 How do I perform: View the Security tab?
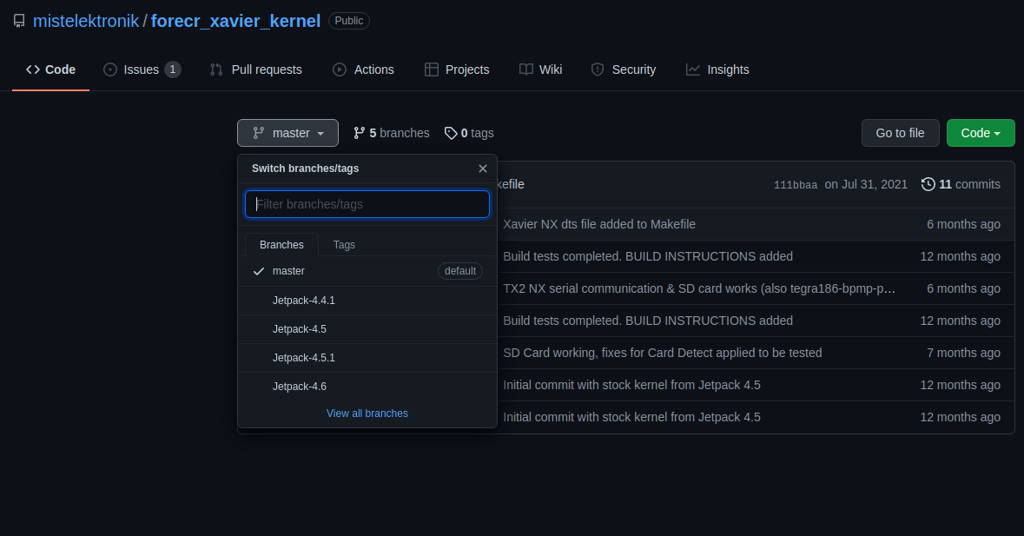(624, 69)
